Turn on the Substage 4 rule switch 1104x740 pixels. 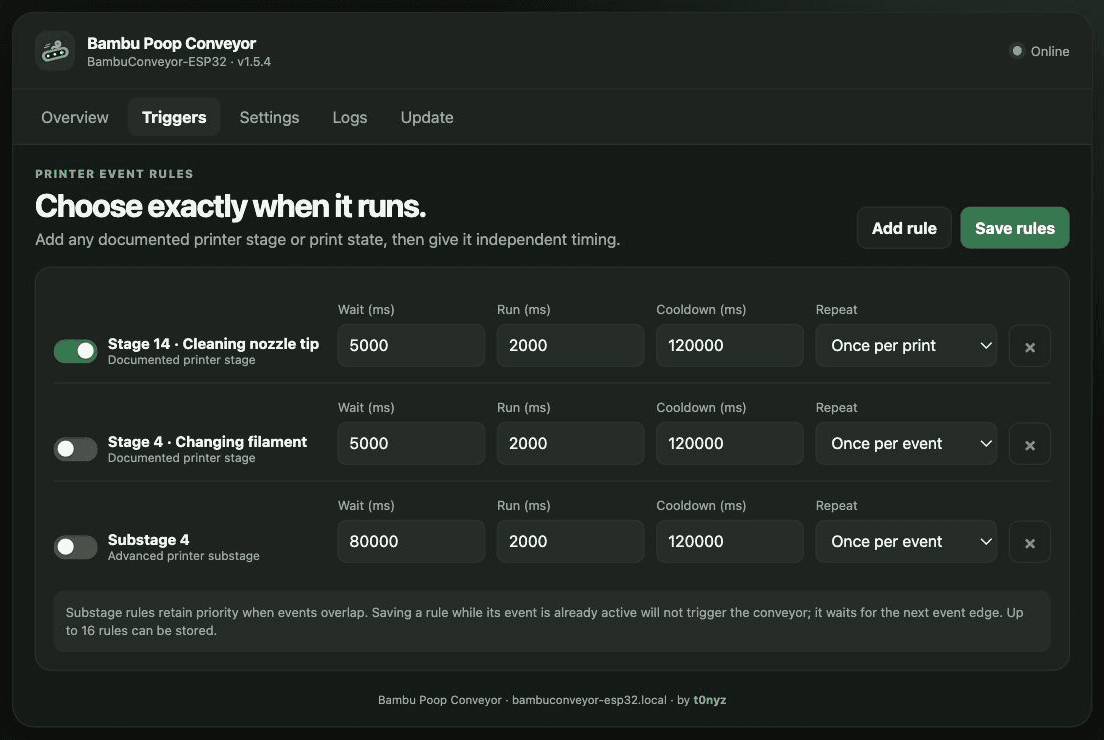tap(75, 546)
